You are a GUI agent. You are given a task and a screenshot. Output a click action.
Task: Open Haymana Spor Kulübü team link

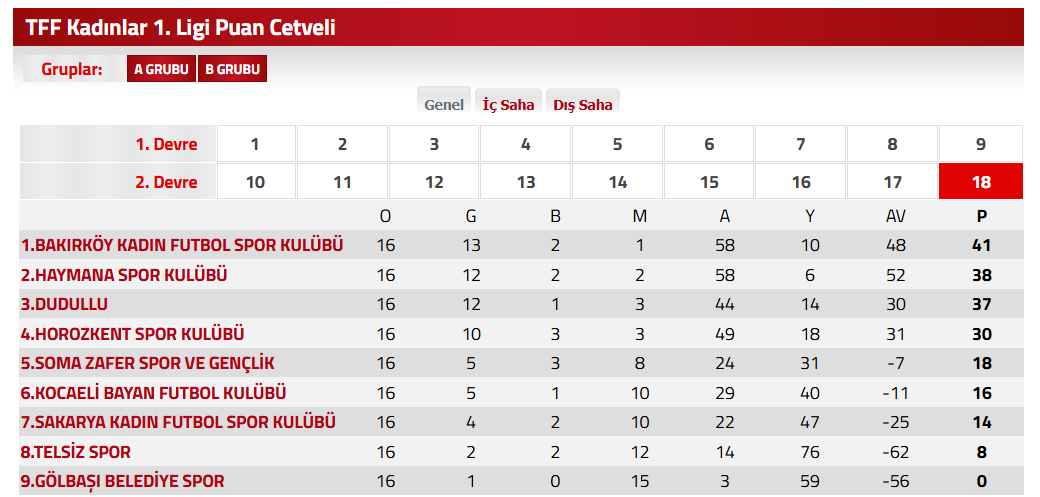point(124,275)
